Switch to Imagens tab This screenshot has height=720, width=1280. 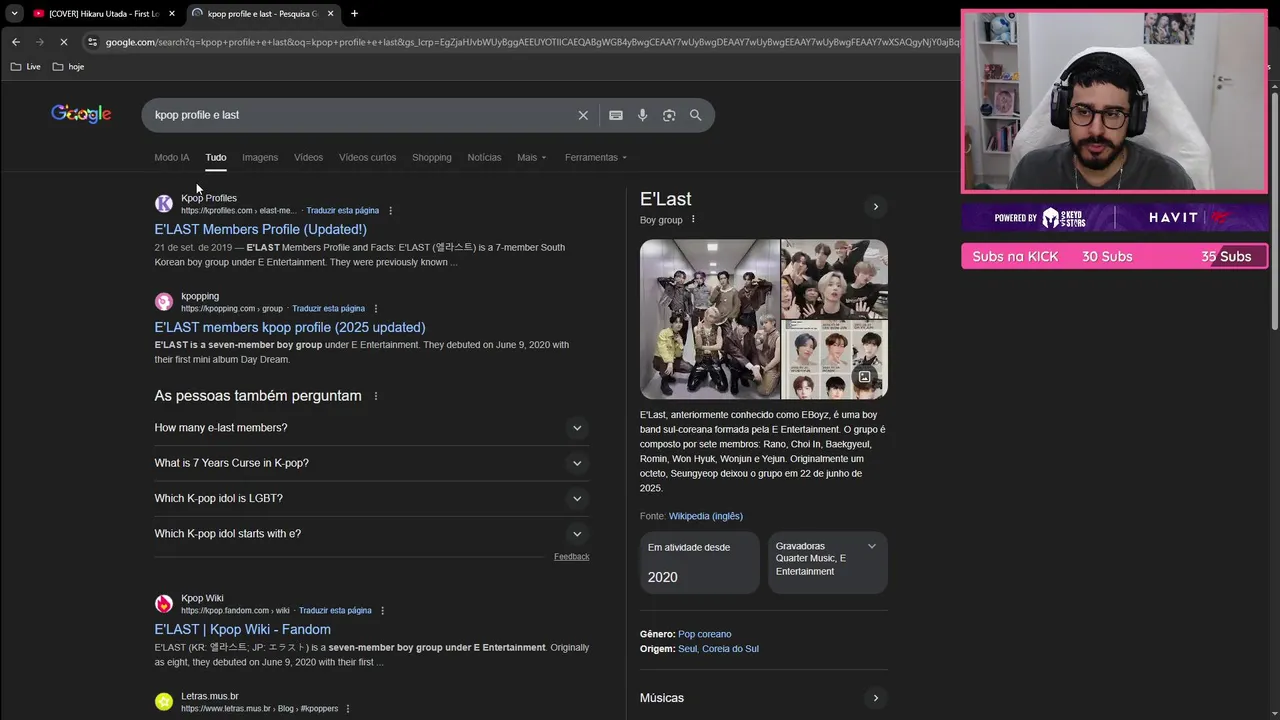pos(260,158)
